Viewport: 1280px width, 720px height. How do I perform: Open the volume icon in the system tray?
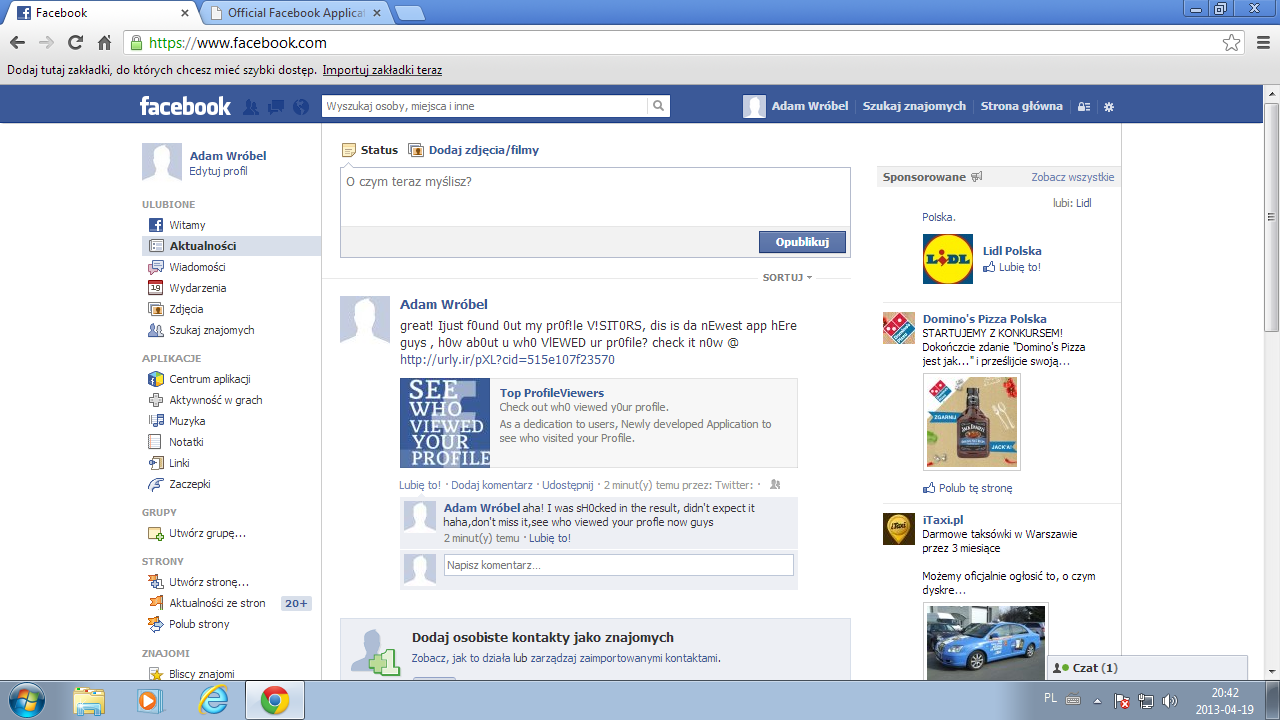coord(1170,701)
